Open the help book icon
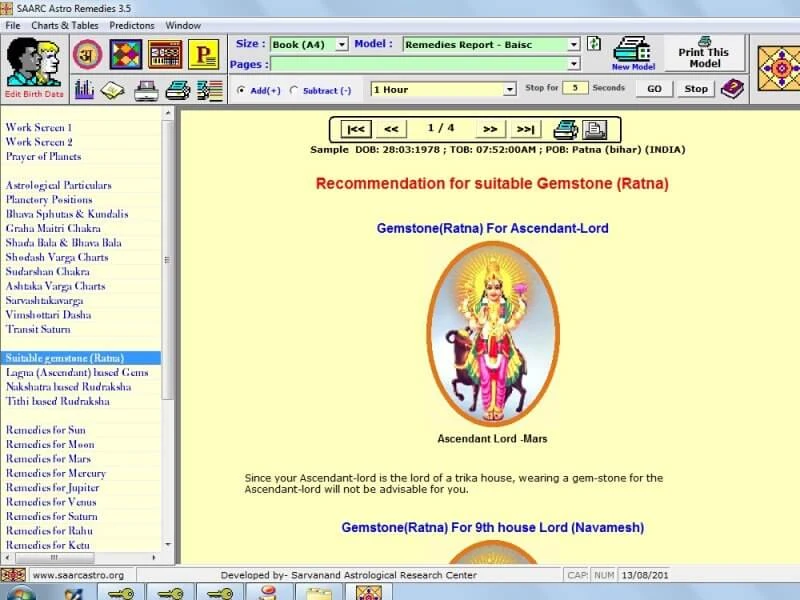The image size is (800, 600). click(732, 89)
